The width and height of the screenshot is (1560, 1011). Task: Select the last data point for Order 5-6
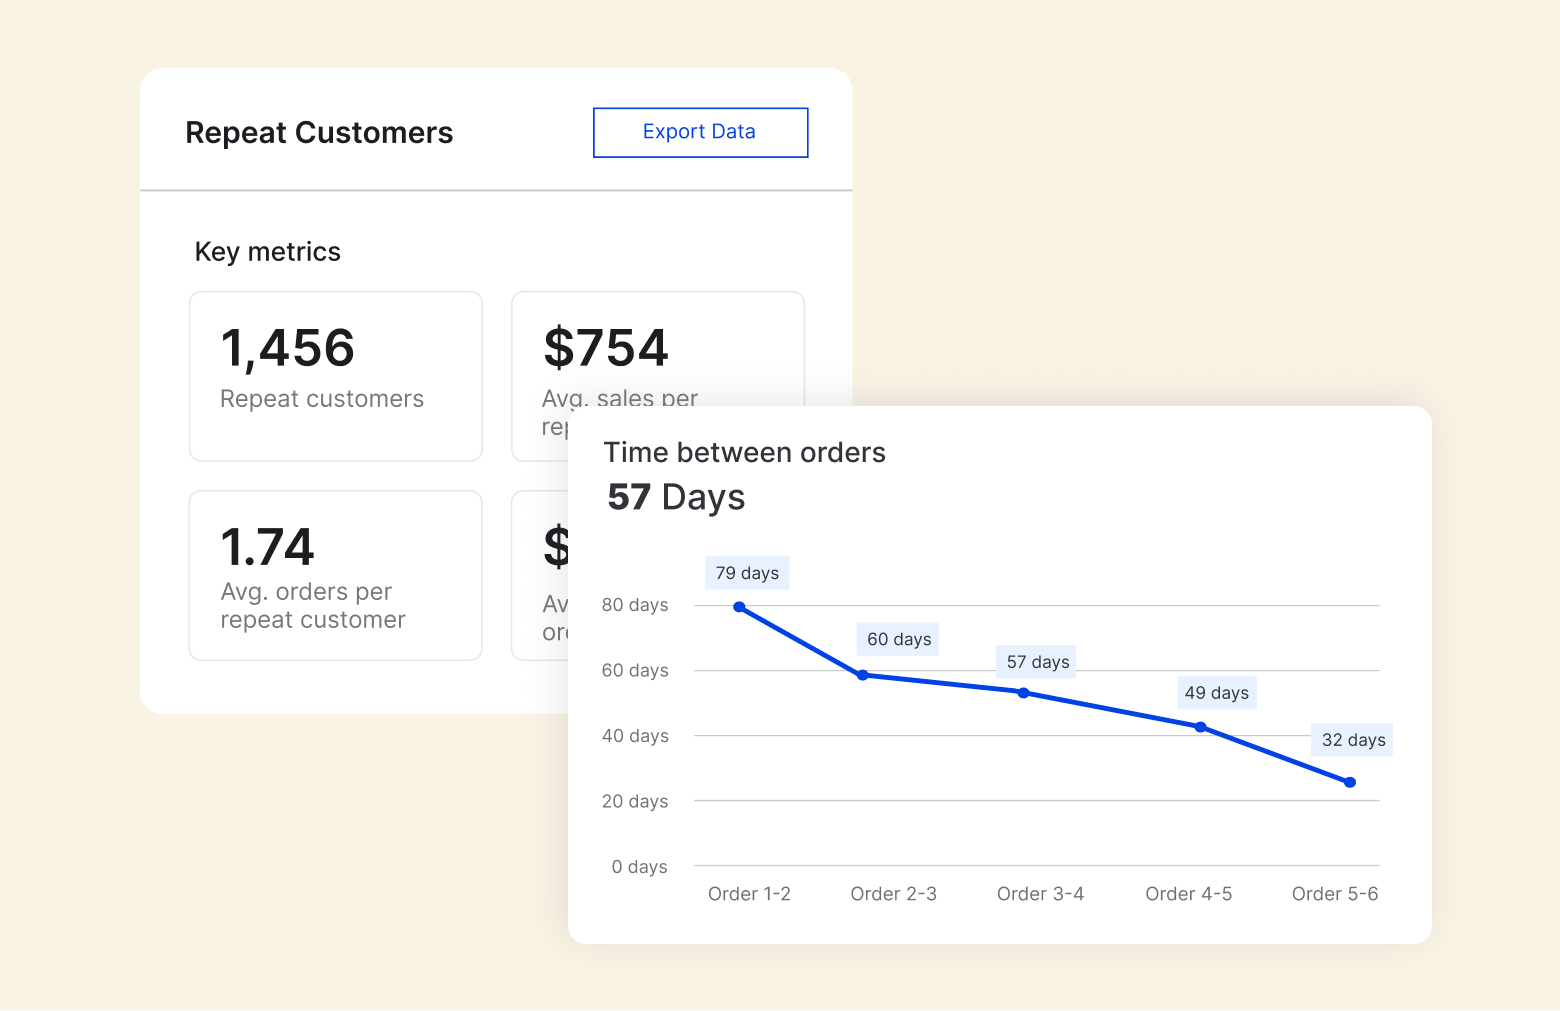[1350, 782]
